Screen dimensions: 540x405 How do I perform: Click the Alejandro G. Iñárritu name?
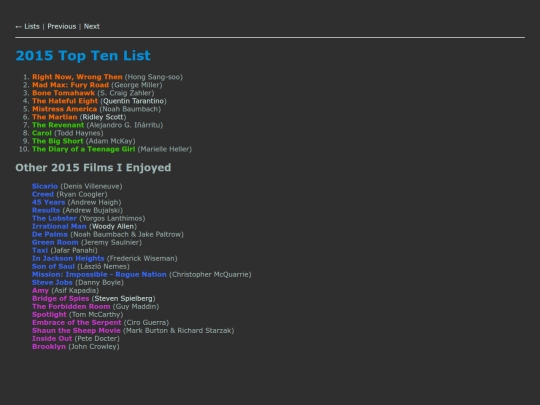pos(125,125)
